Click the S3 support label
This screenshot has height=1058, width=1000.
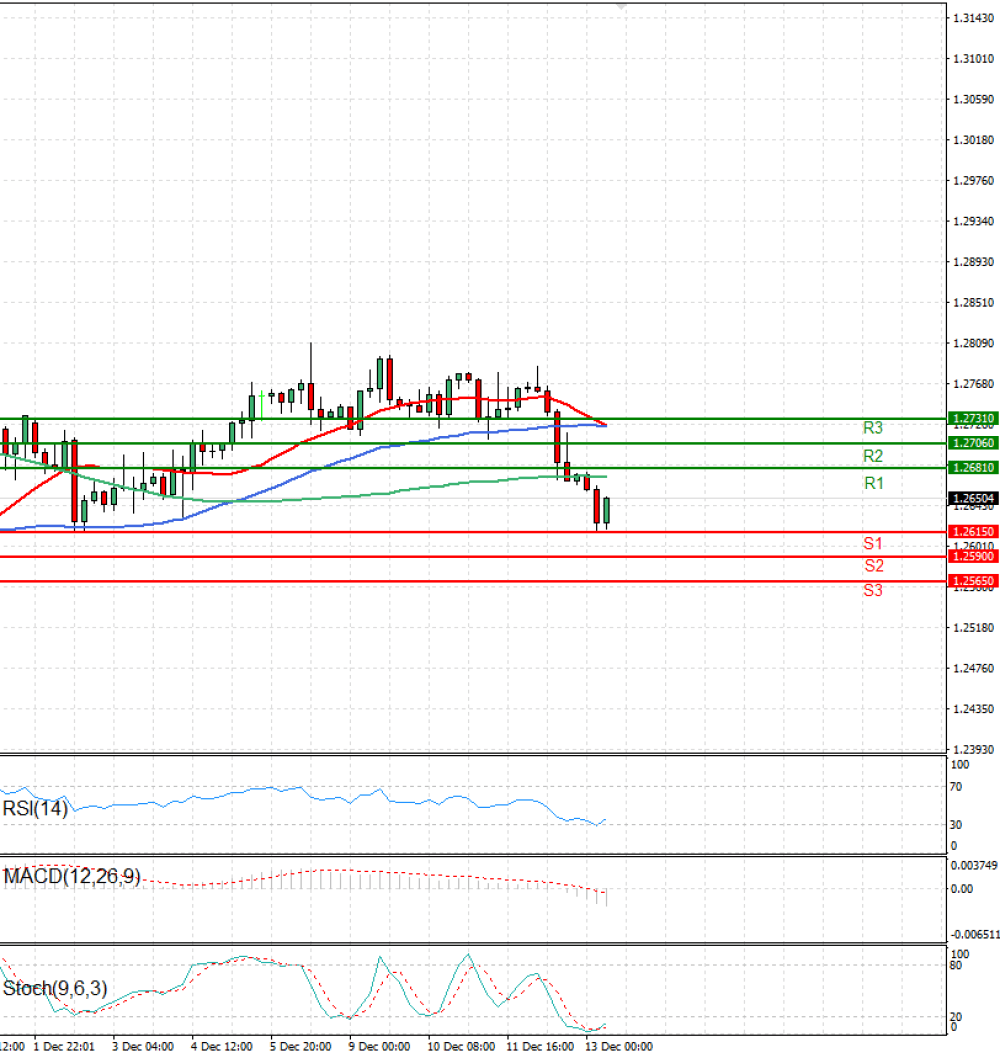872,590
